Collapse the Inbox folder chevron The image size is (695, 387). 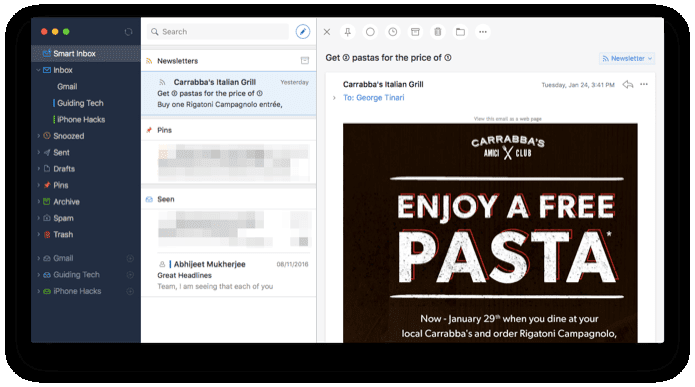(38, 70)
